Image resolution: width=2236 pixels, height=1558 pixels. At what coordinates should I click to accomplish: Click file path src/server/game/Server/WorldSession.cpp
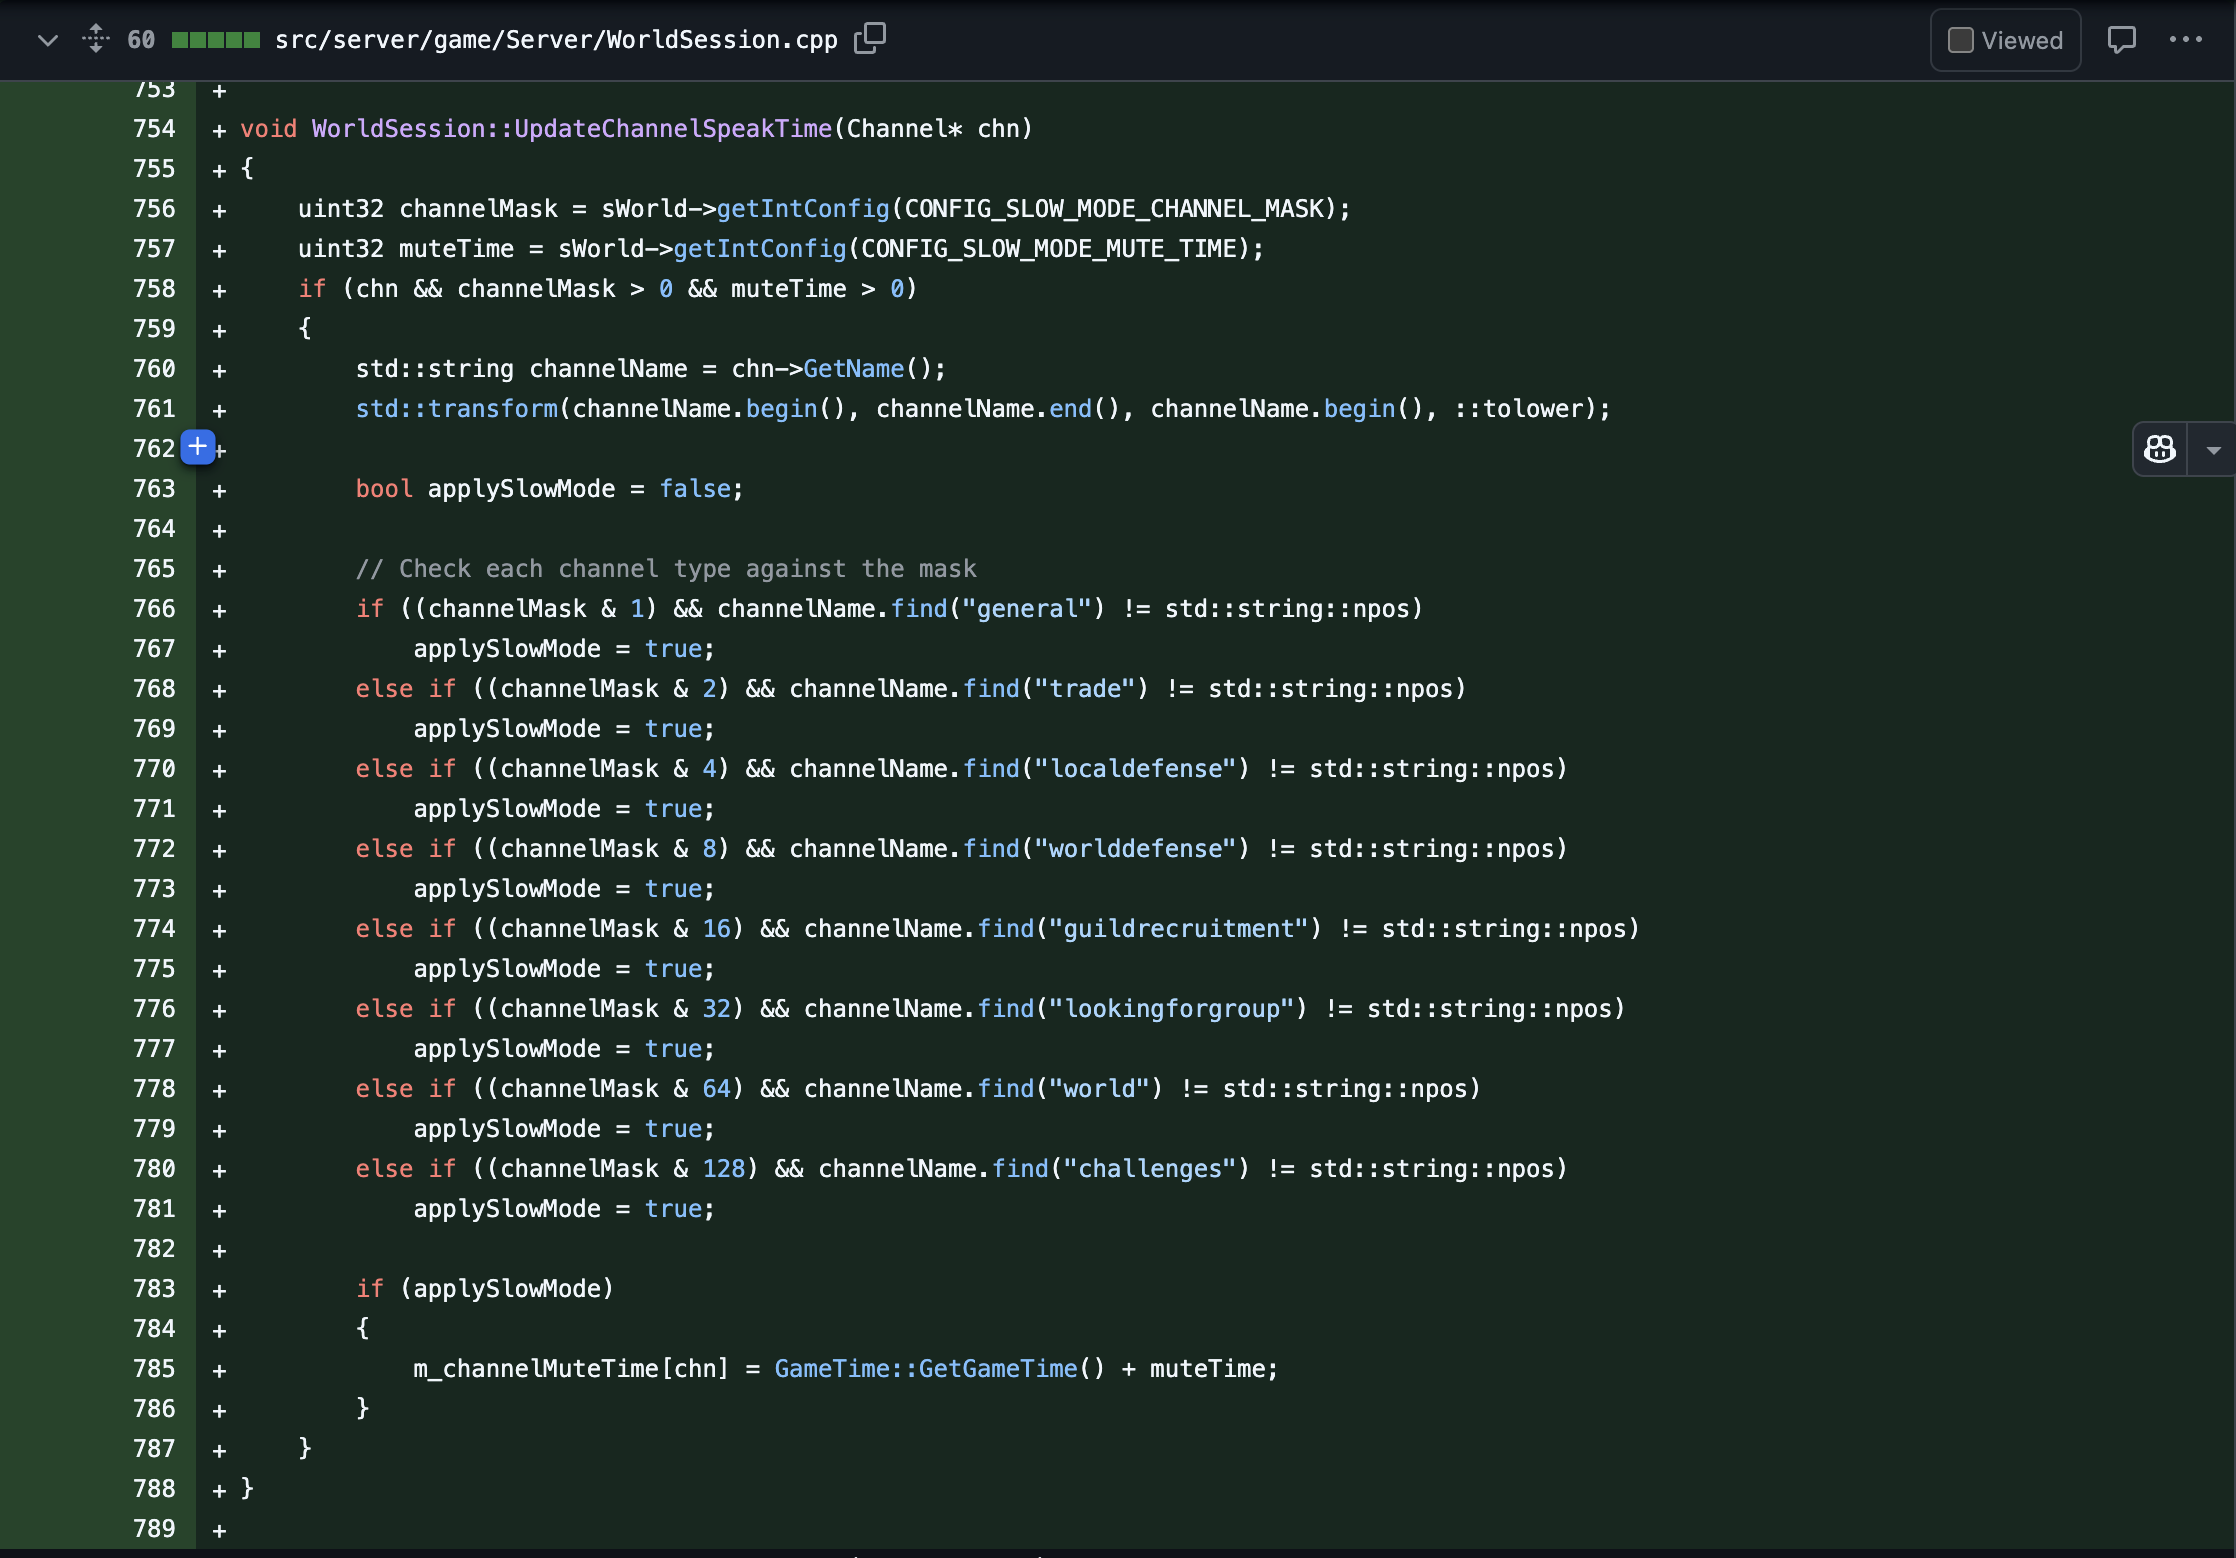556,40
